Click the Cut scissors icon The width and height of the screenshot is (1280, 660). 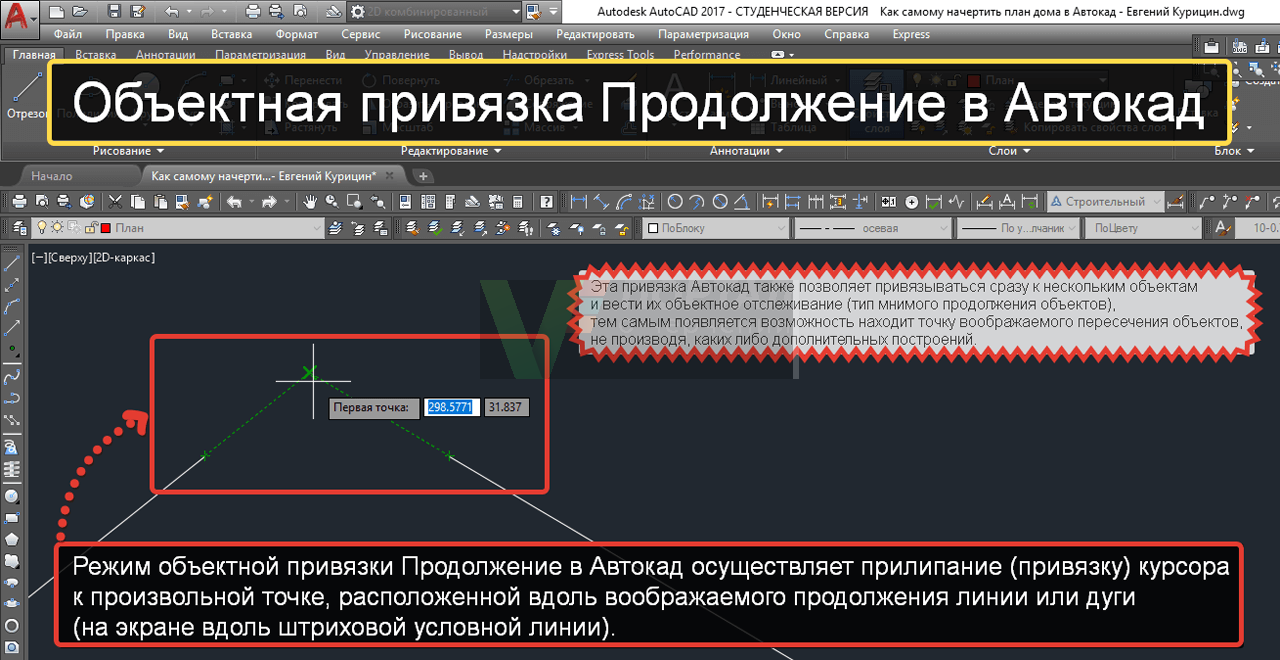(x=115, y=201)
